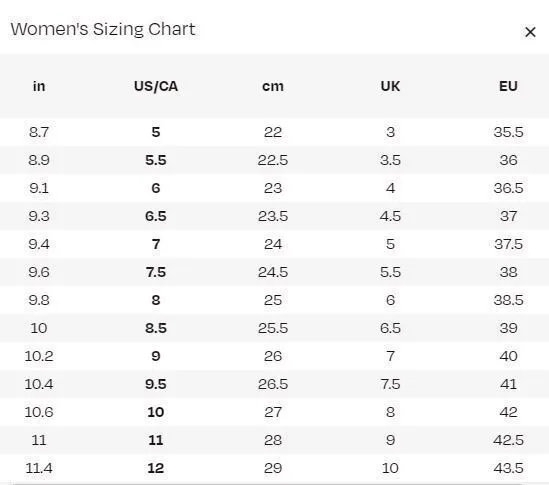Click the UK column header
The image size is (549, 485).
click(x=390, y=86)
